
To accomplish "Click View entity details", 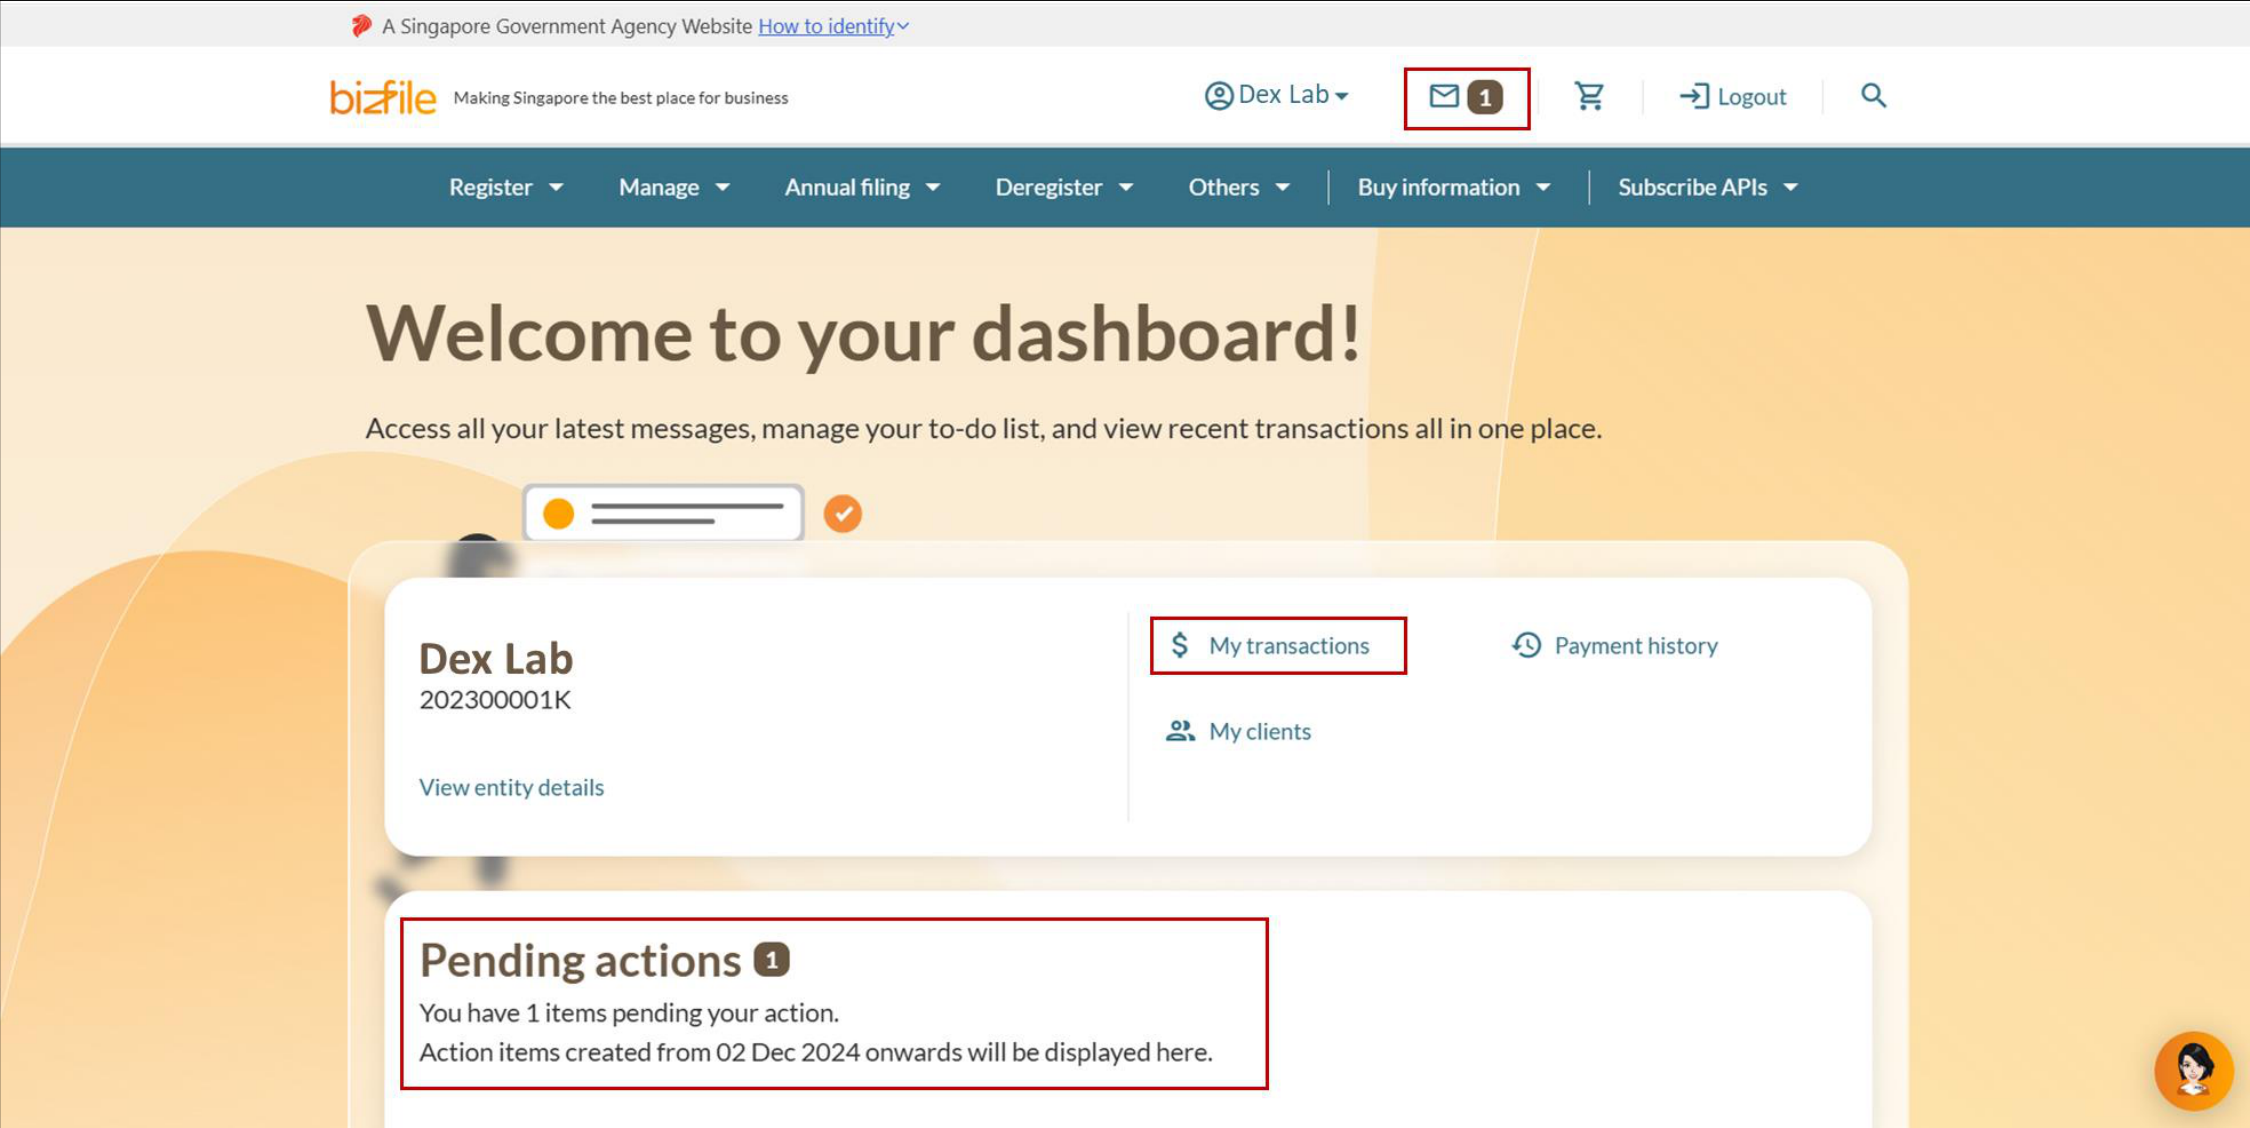I will pyautogui.click(x=511, y=787).
